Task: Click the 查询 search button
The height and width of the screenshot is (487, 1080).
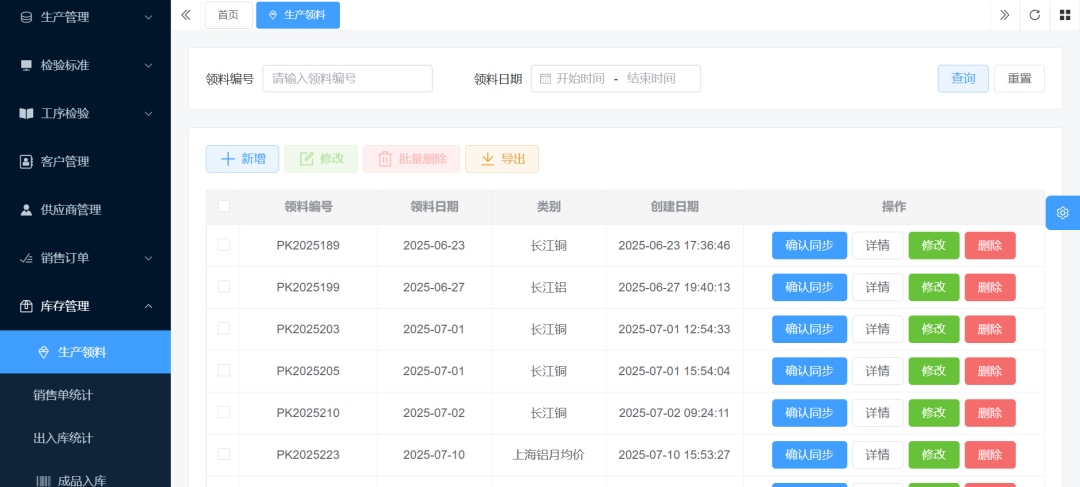Action: [963, 79]
